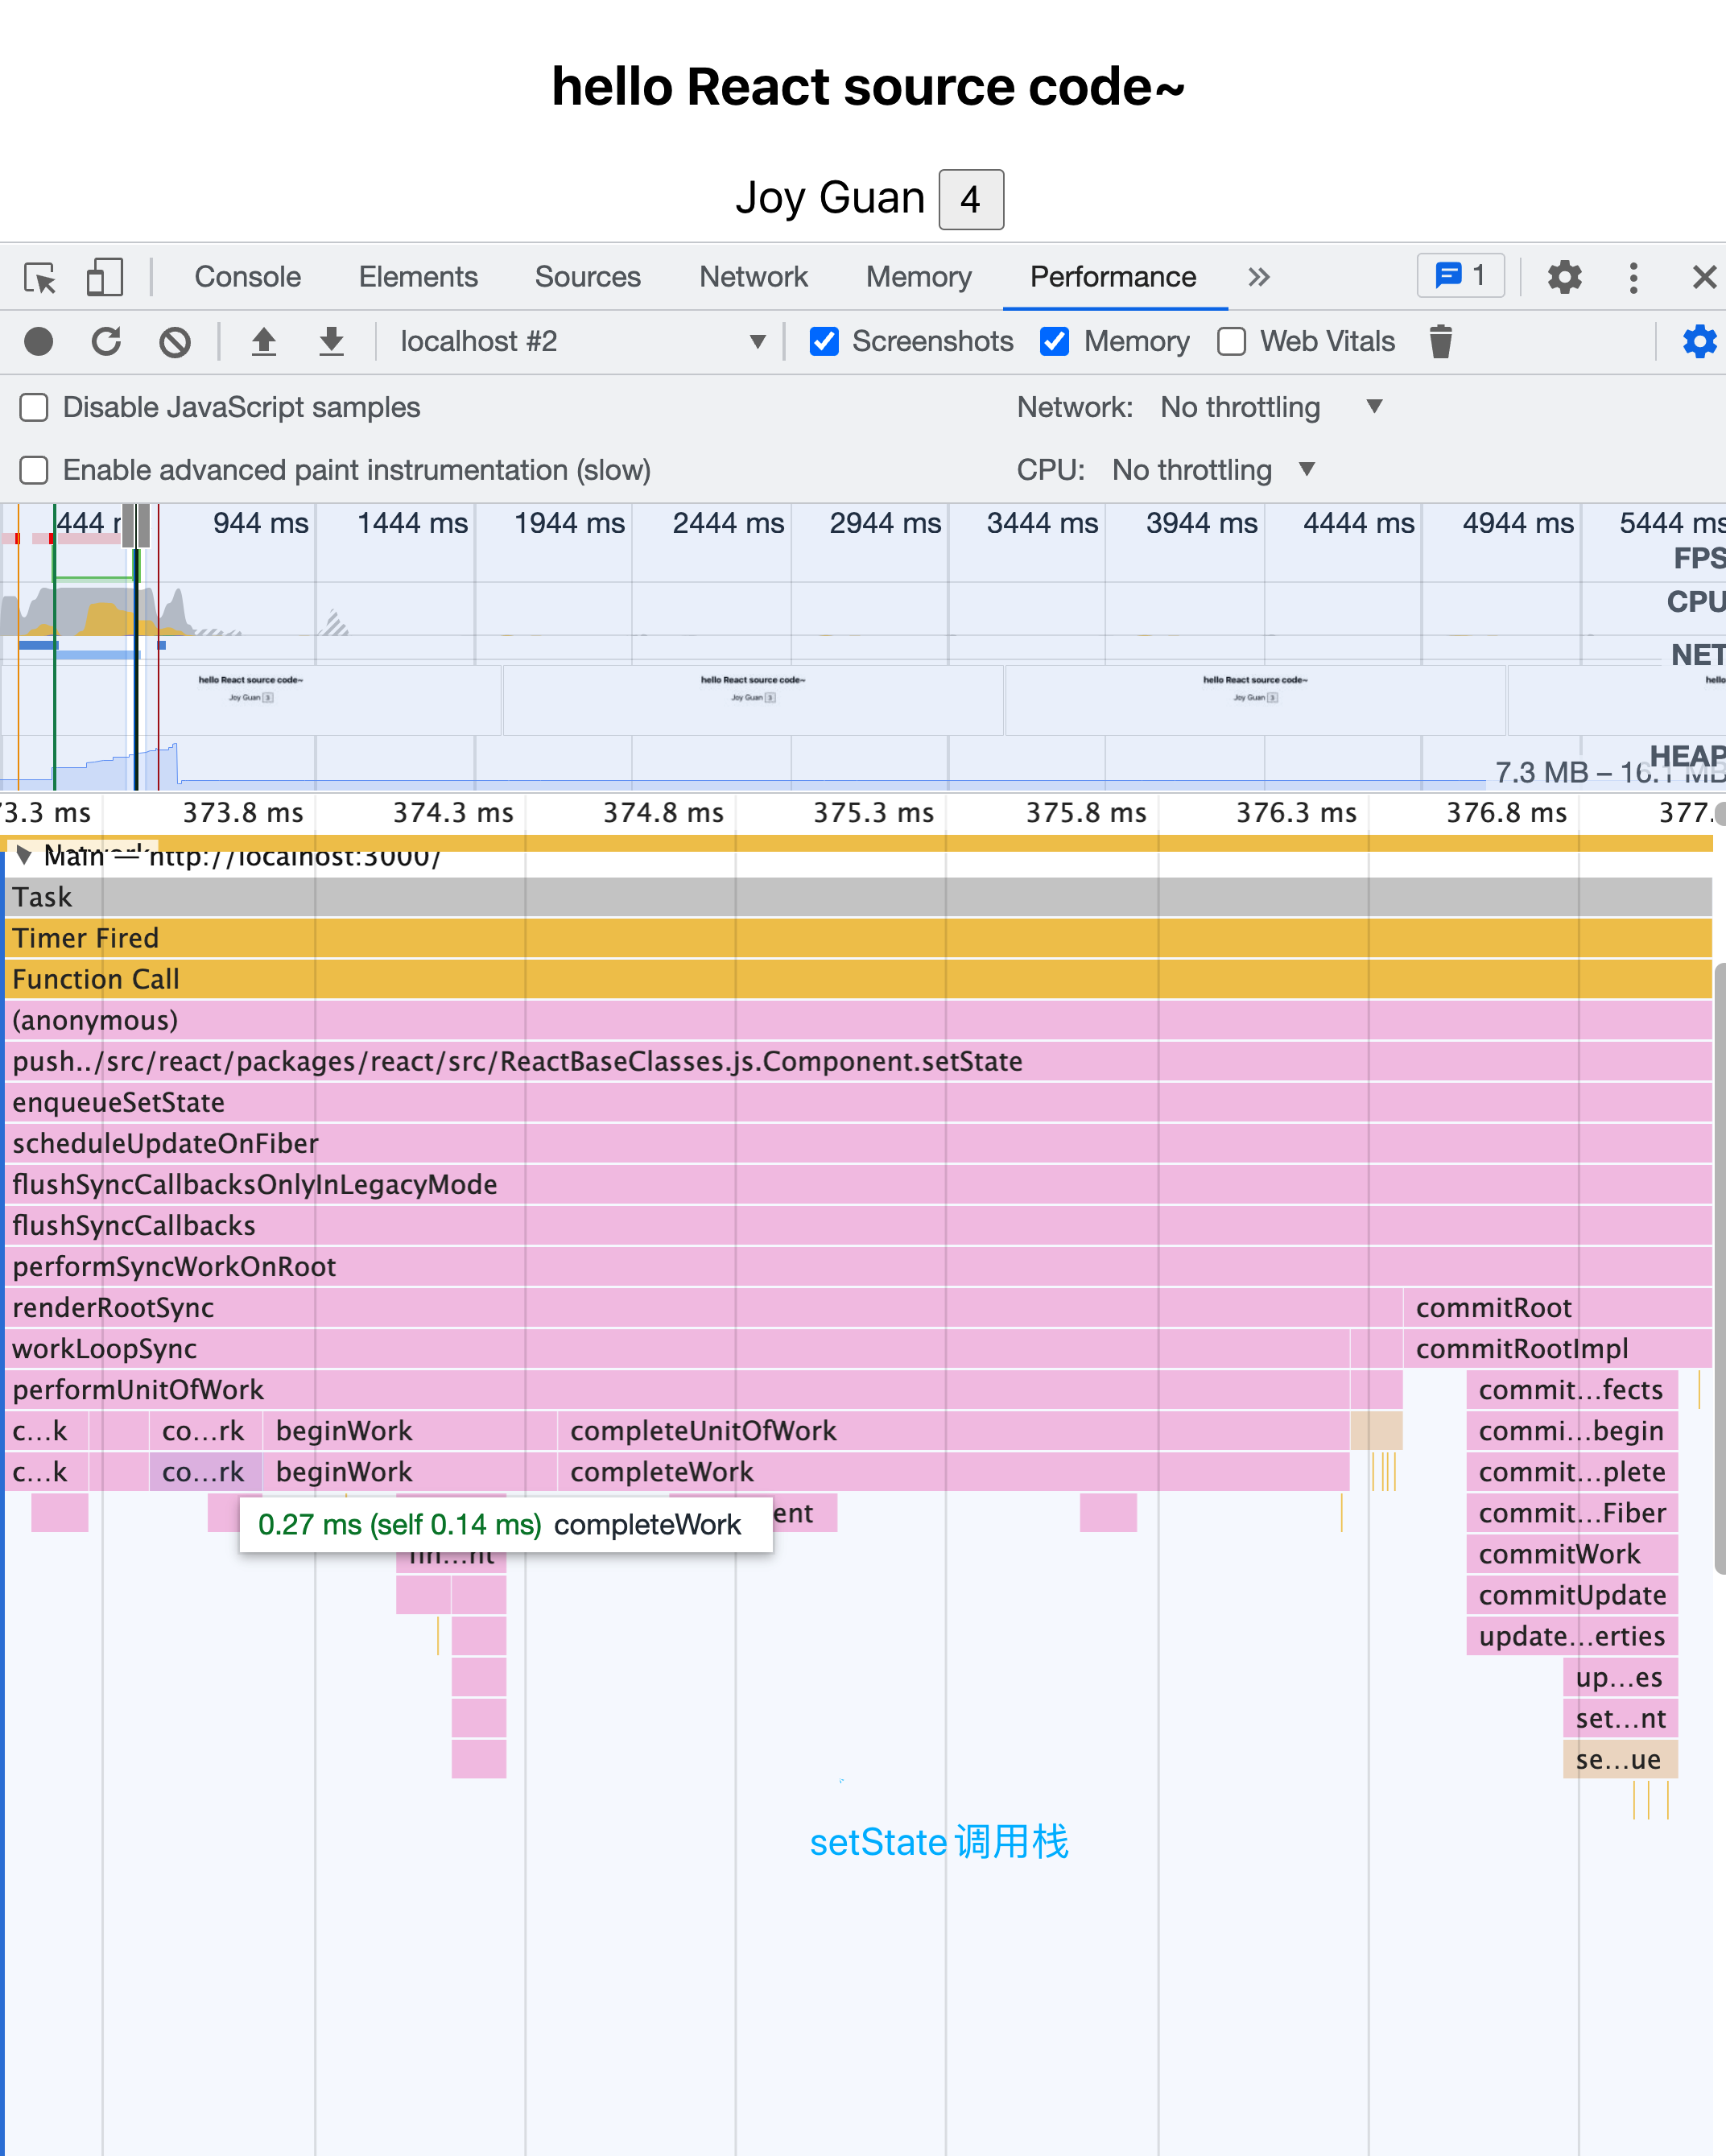Close DevTools with the X icon
The image size is (1726, 2156).
pos(1704,277)
